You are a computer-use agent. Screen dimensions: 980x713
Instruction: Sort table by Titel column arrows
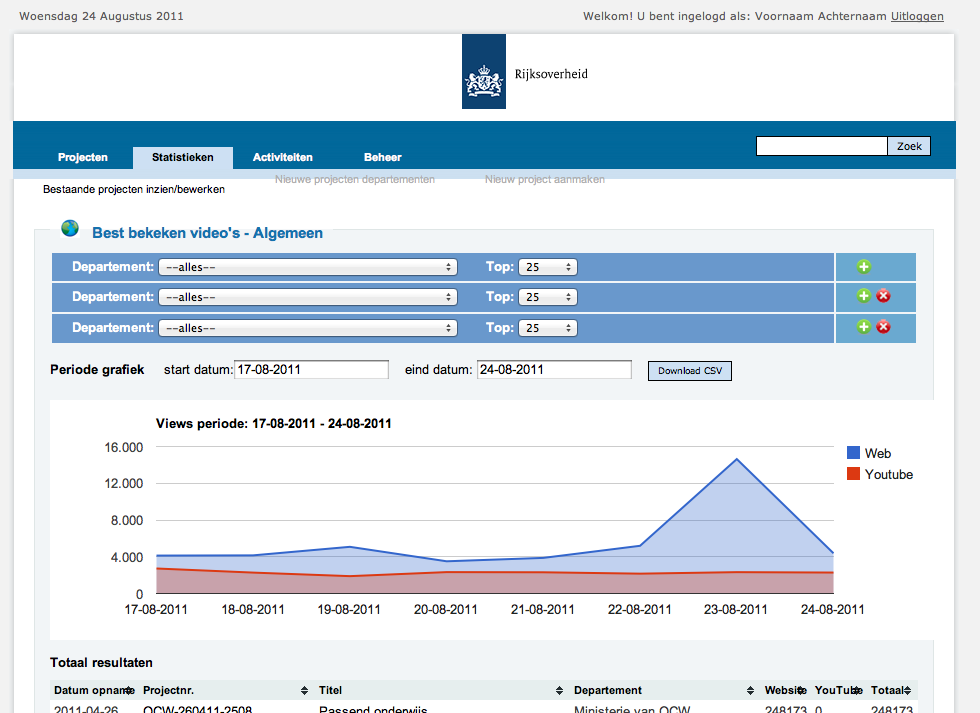pyautogui.click(x=560, y=691)
